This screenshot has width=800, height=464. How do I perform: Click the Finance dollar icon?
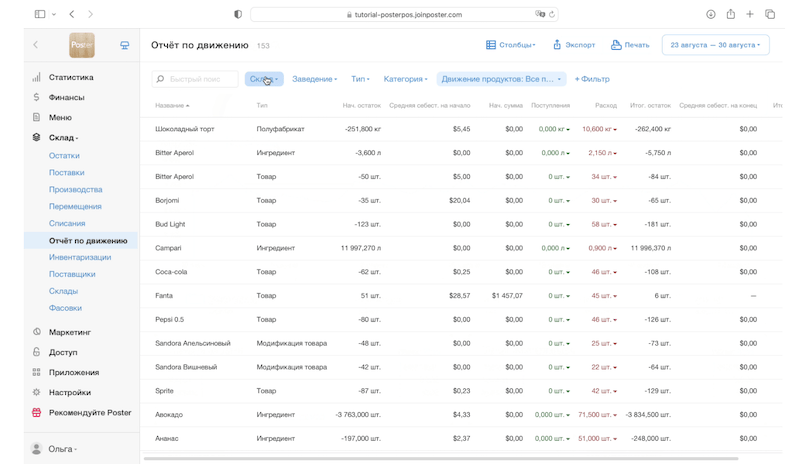pyautogui.click(x=36, y=97)
